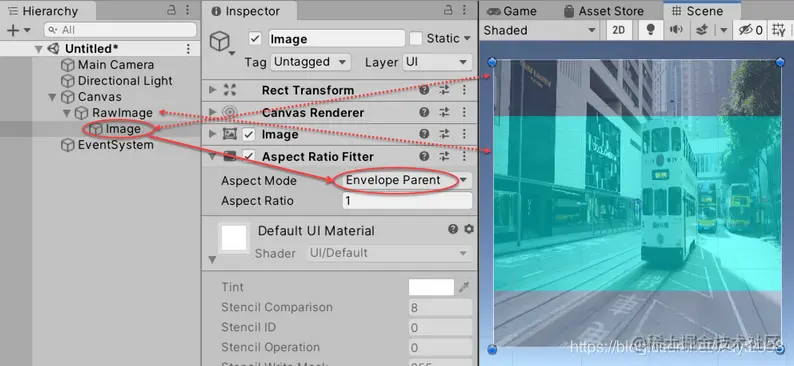Open presets for Aspect Ratio Fitter

[x=444, y=156]
